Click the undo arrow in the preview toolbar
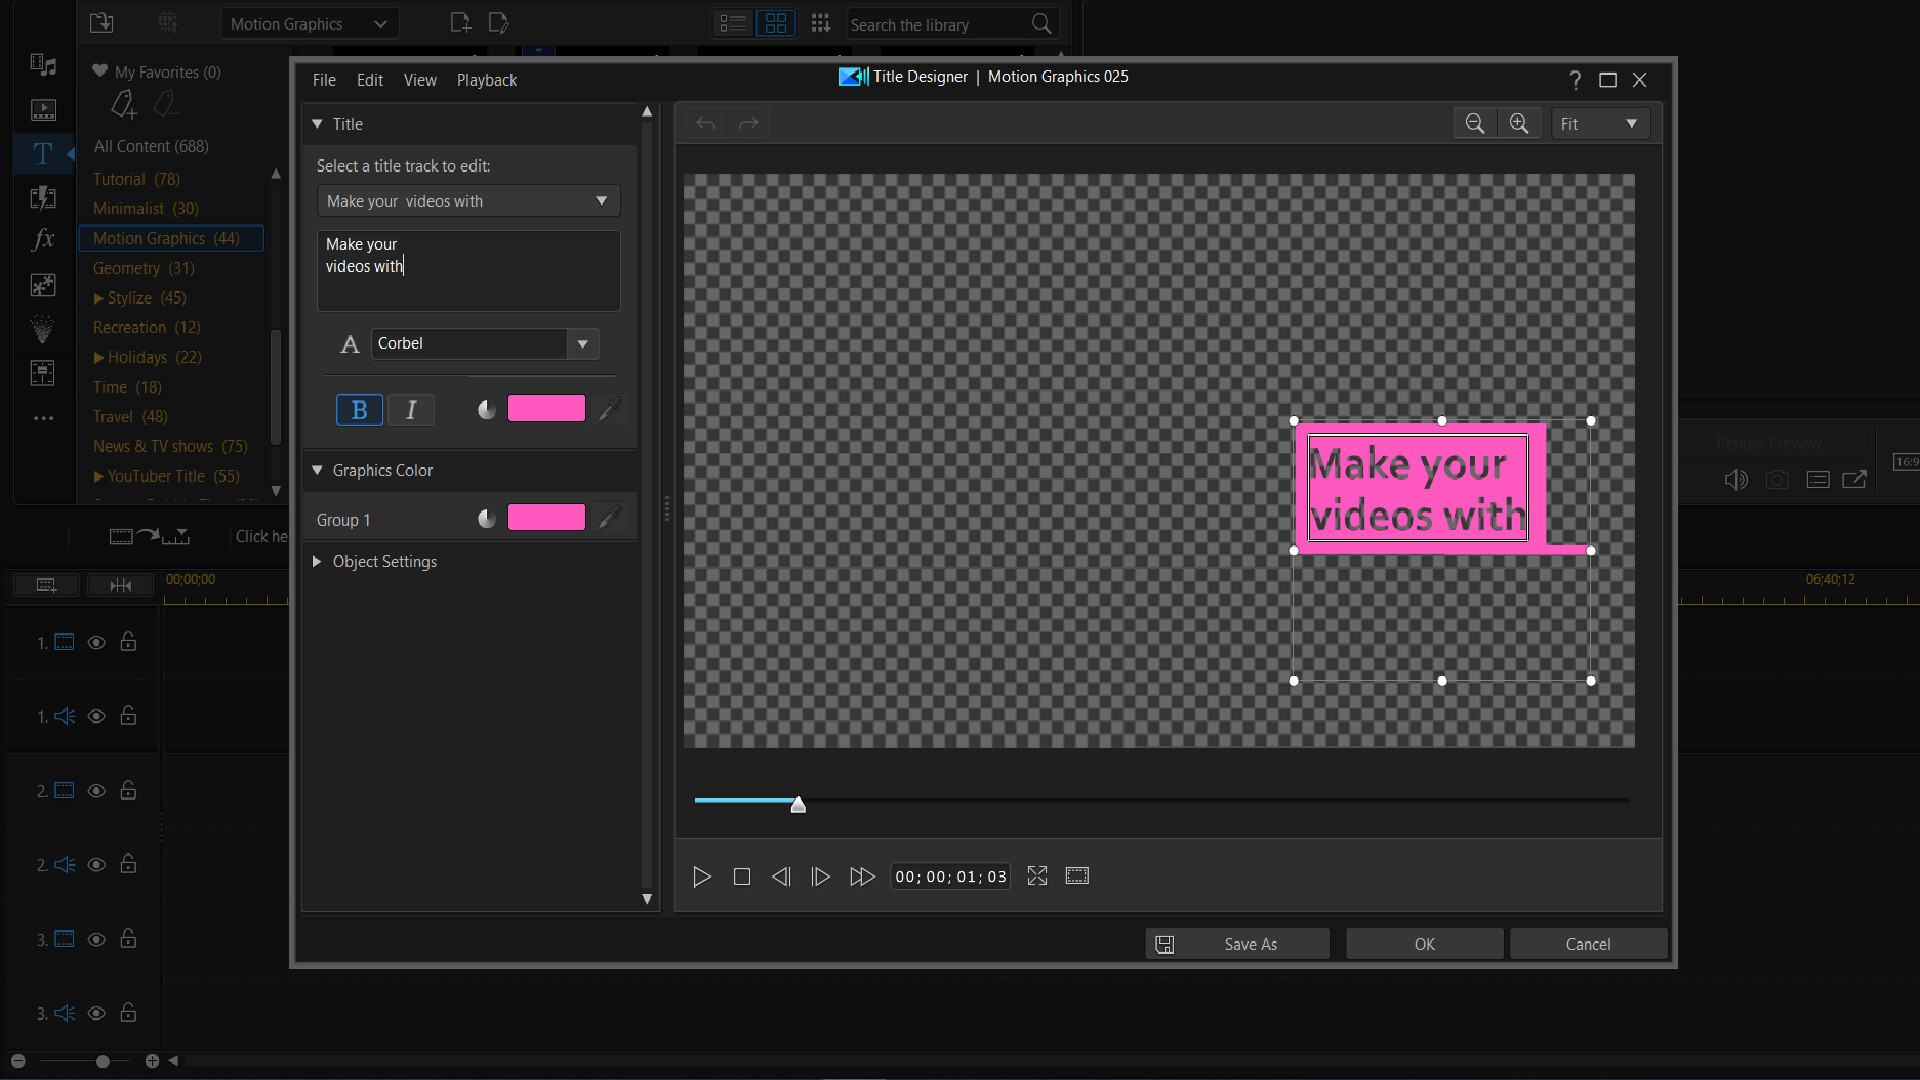This screenshot has width=1920, height=1080. pos(705,123)
